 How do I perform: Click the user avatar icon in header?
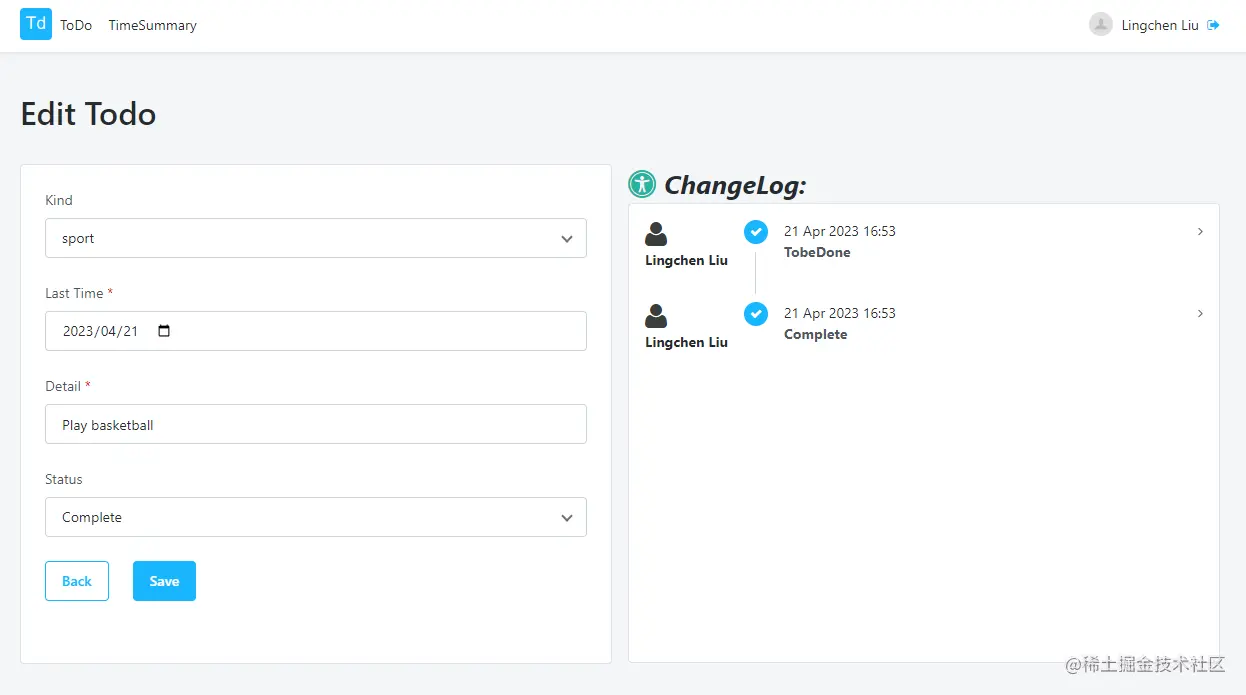point(1101,25)
